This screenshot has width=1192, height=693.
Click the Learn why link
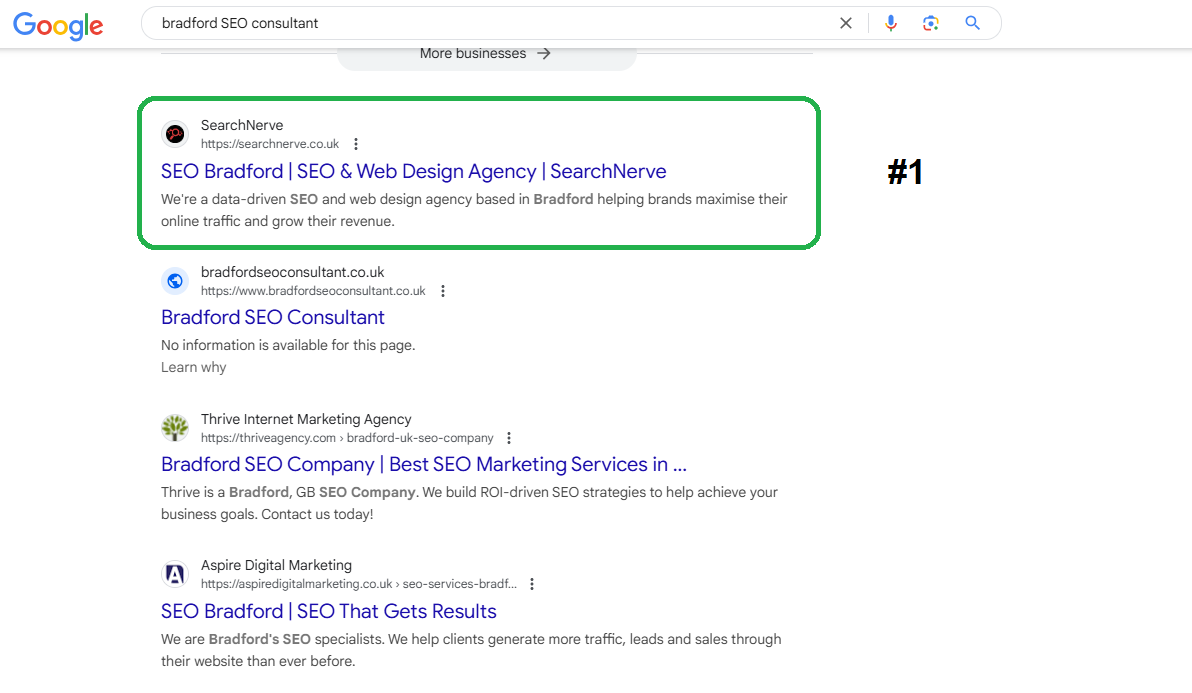(194, 367)
